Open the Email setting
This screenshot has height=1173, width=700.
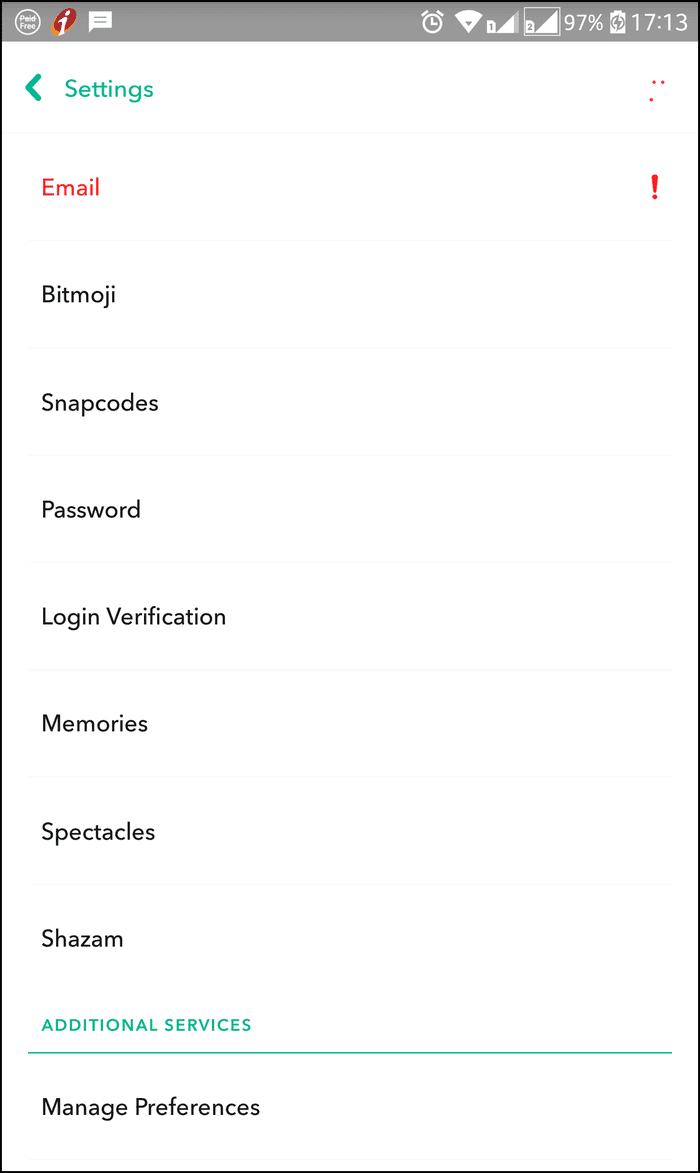[350, 187]
